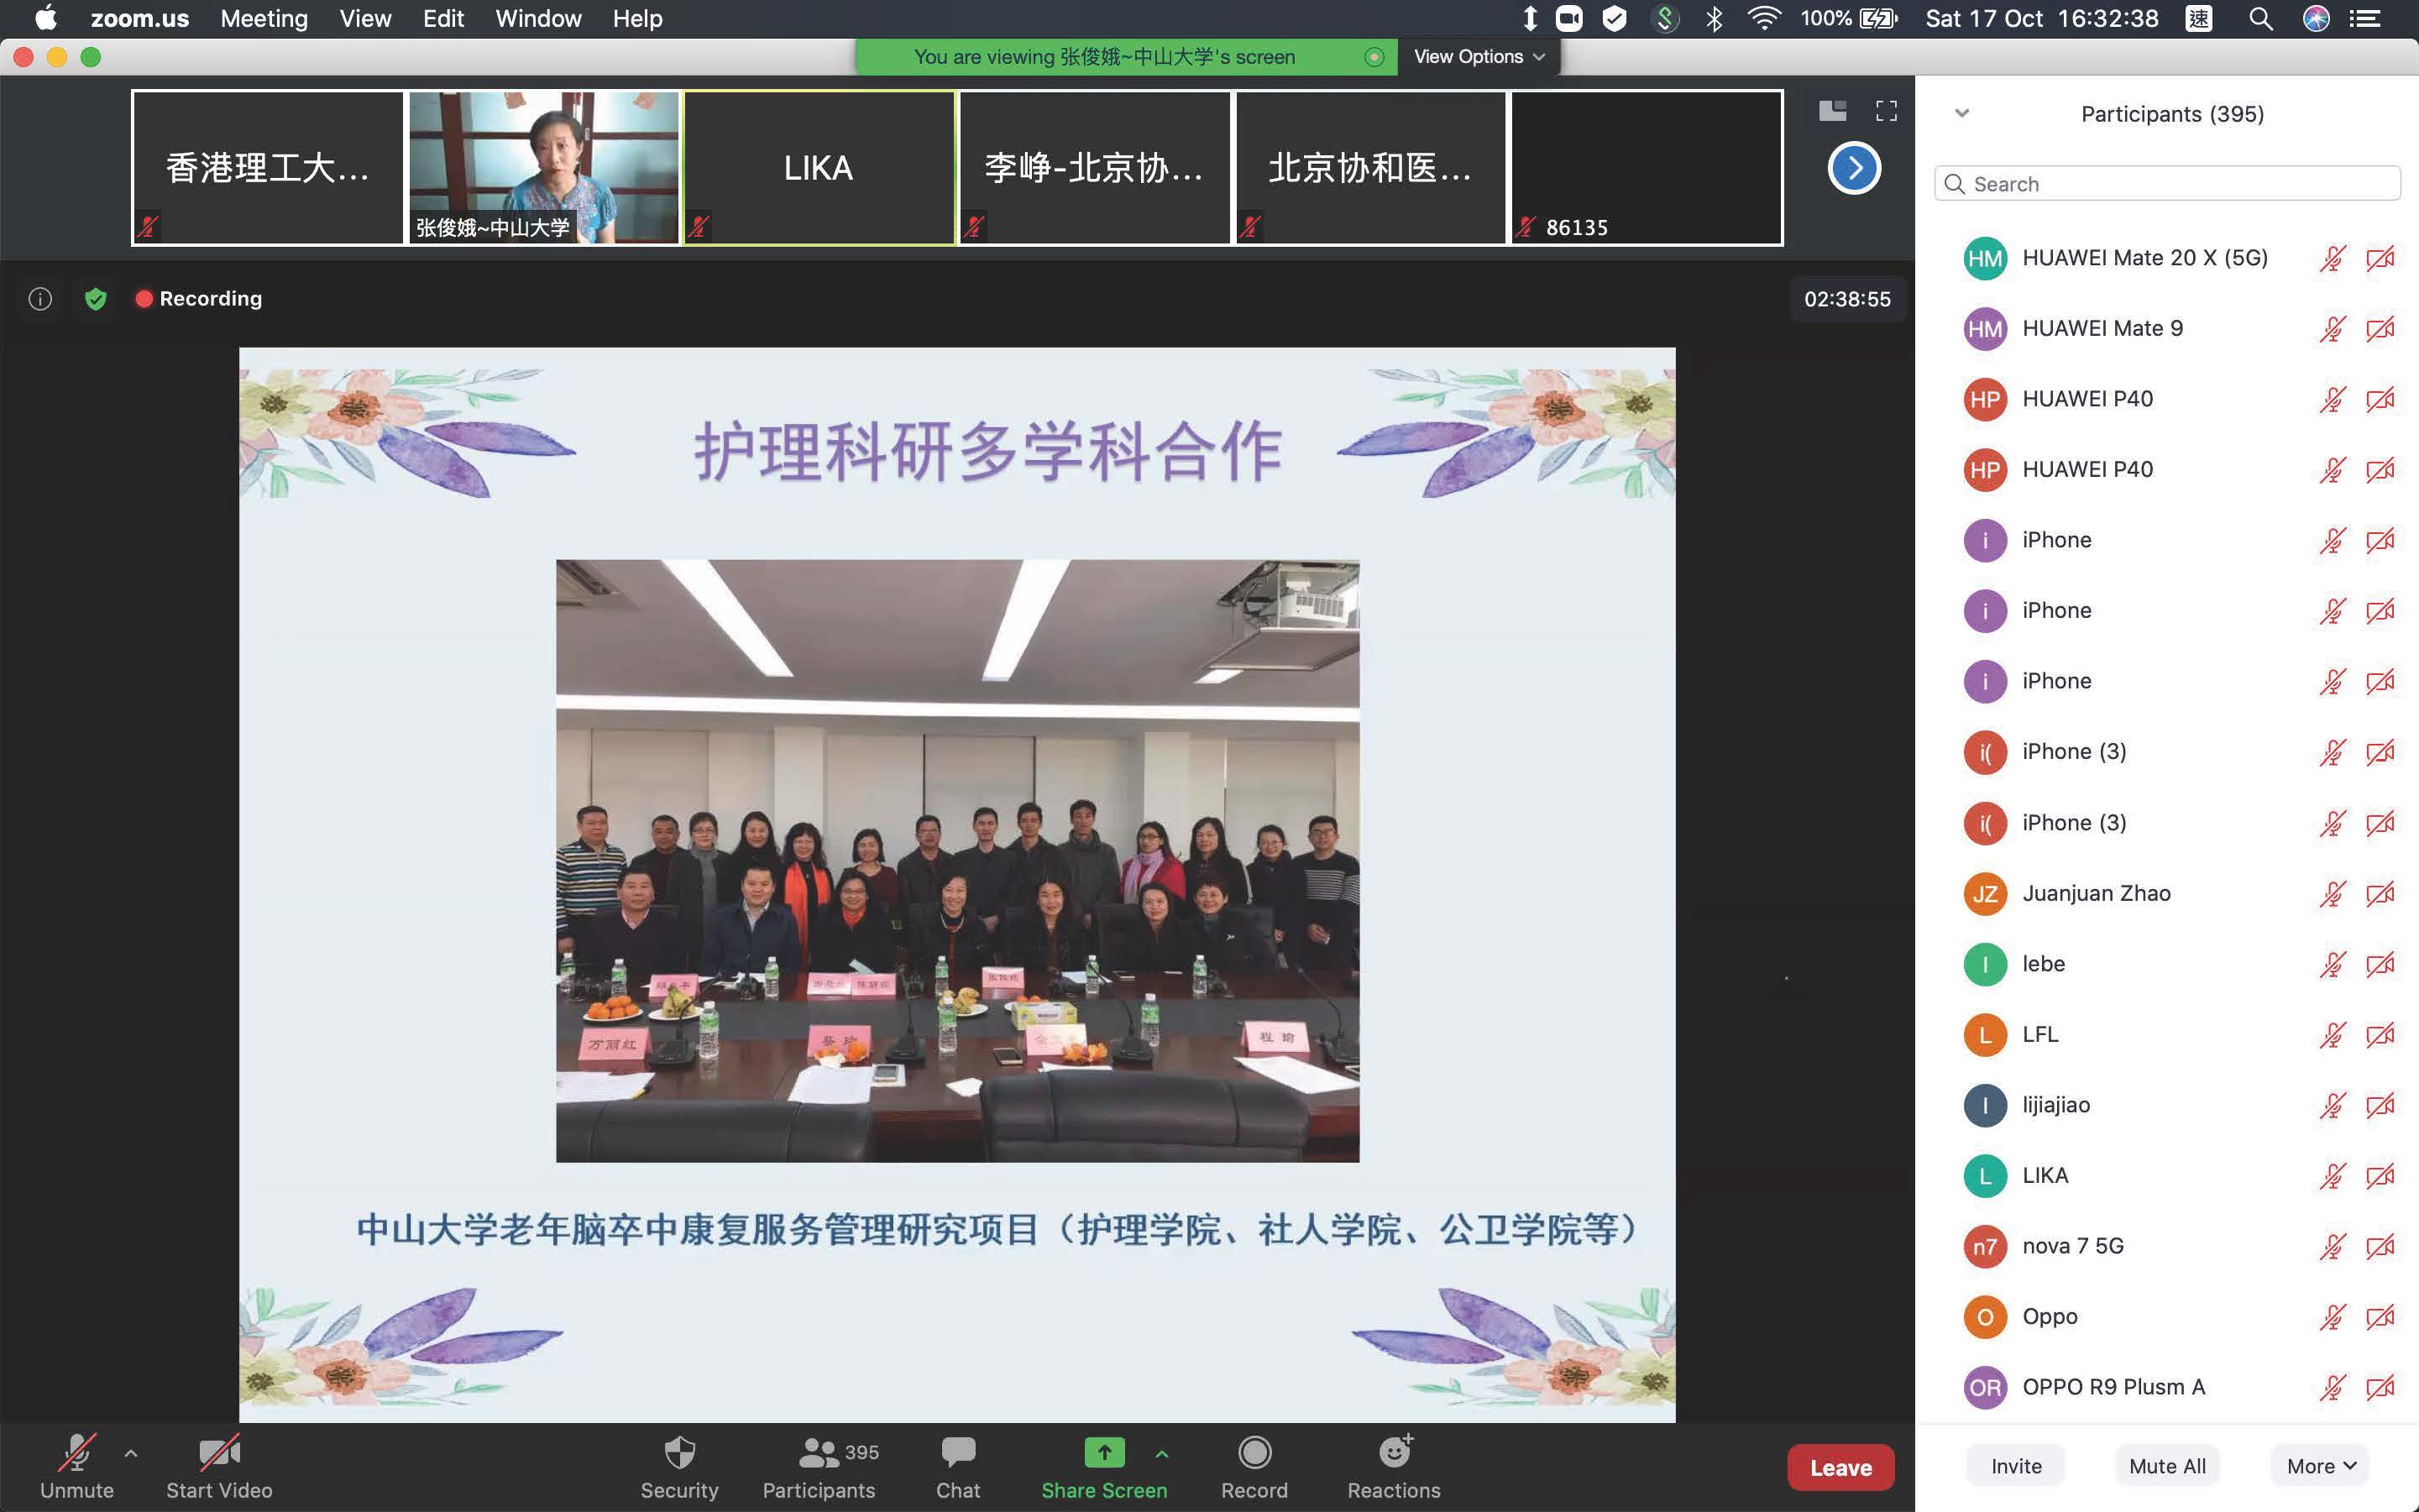Viewport: 2419px width, 1512px height.
Task: Expand View Options dropdown
Action: (x=1478, y=57)
